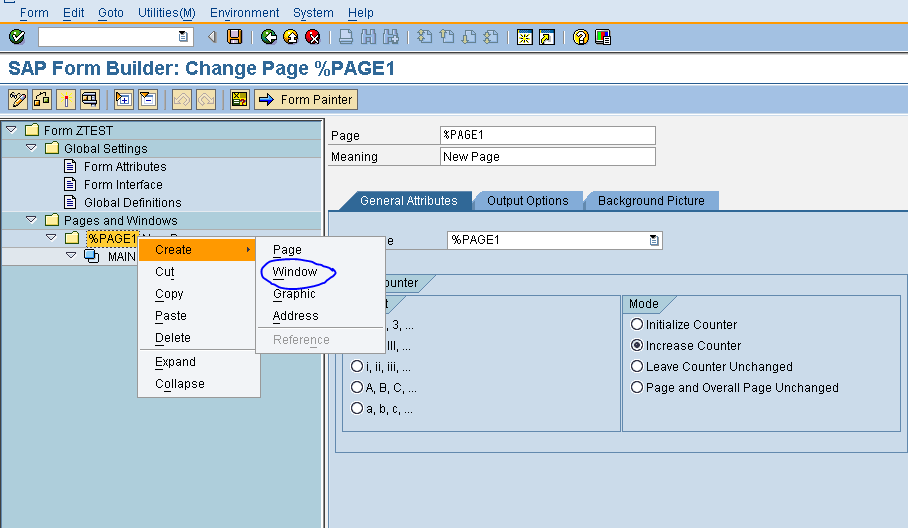The image size is (908, 528).
Task: Open the Form Painter button
Action: (306, 100)
